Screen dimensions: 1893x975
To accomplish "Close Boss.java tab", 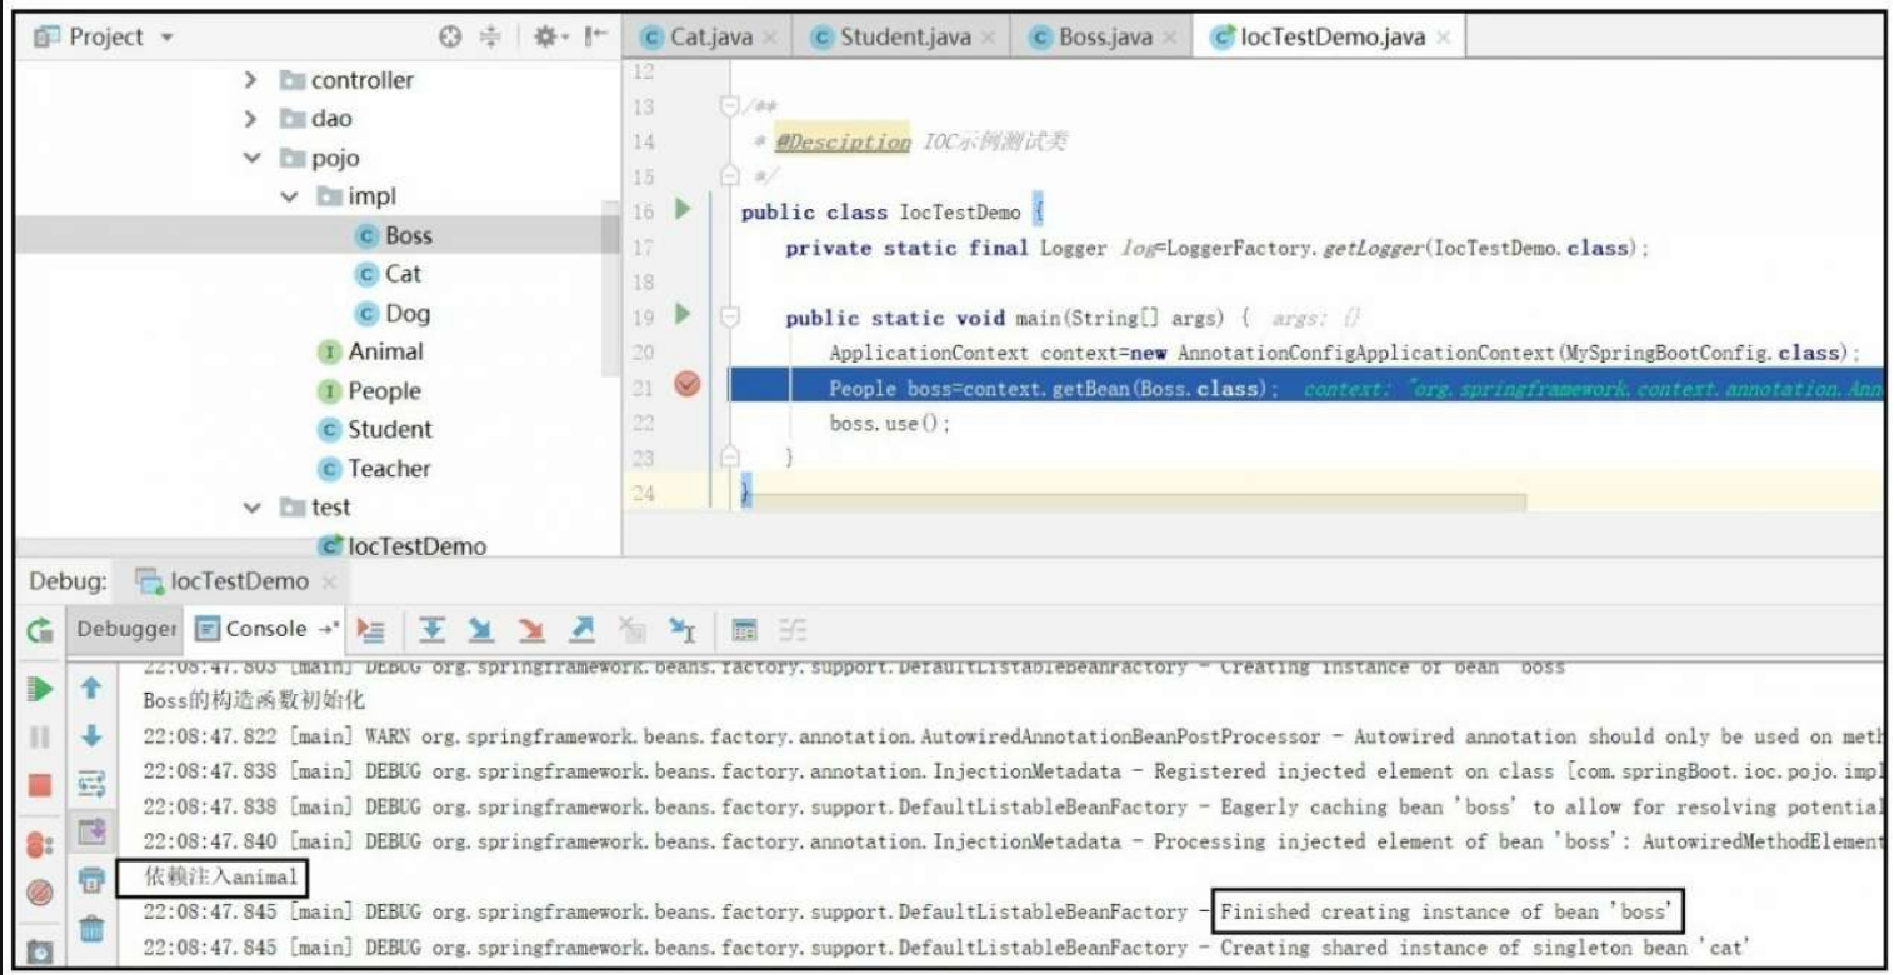I will point(1169,38).
